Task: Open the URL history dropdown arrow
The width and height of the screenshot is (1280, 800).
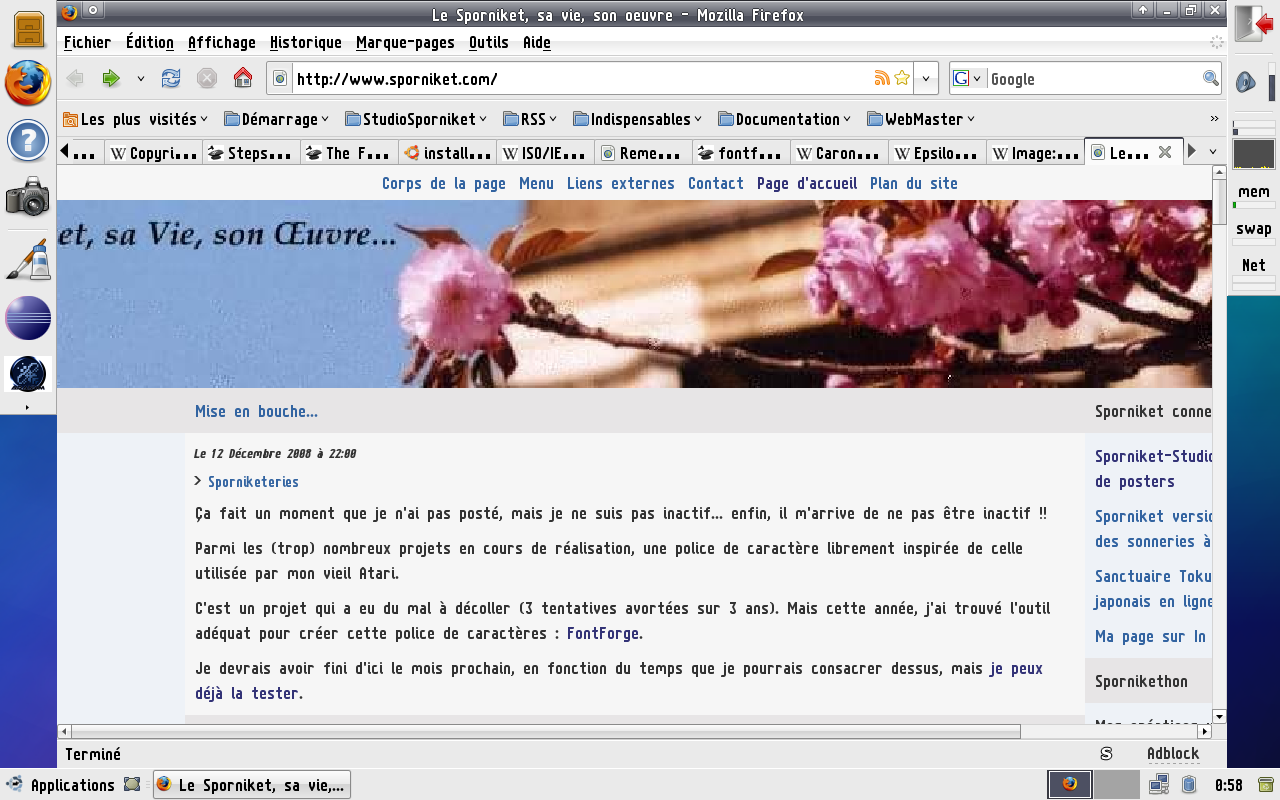Action: pos(927,79)
